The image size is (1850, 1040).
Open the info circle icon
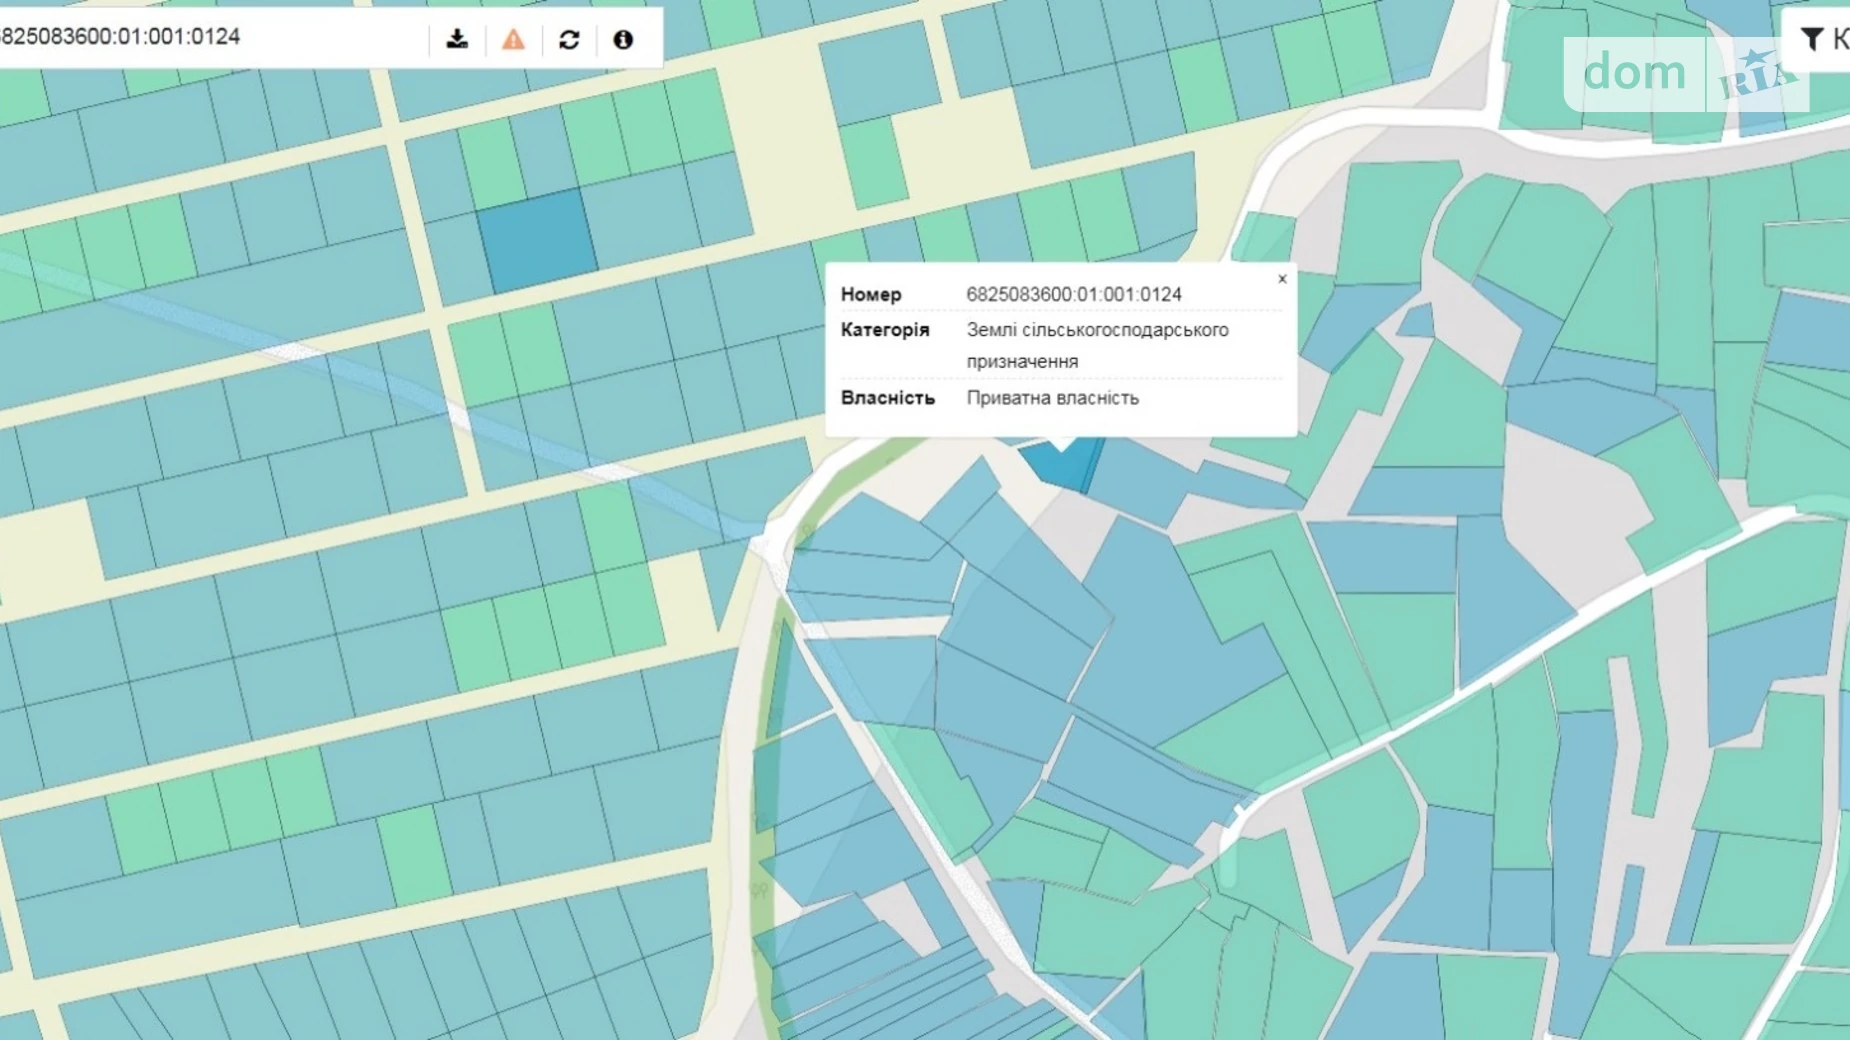623,39
